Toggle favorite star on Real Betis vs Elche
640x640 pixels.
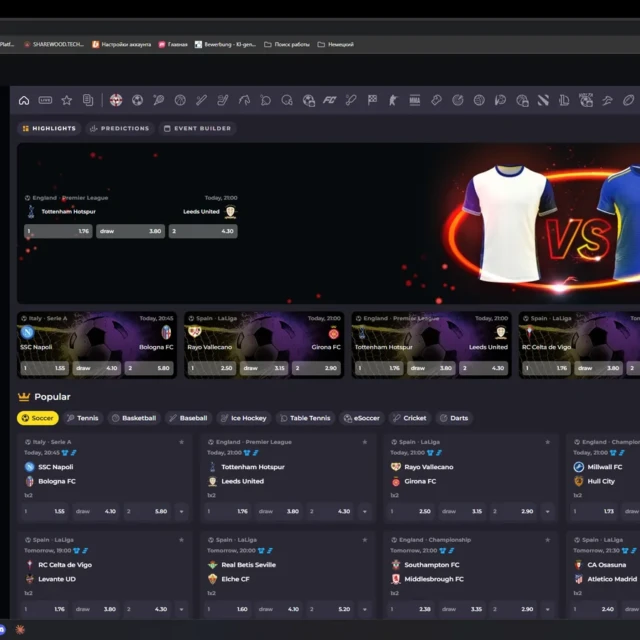[x=365, y=540]
